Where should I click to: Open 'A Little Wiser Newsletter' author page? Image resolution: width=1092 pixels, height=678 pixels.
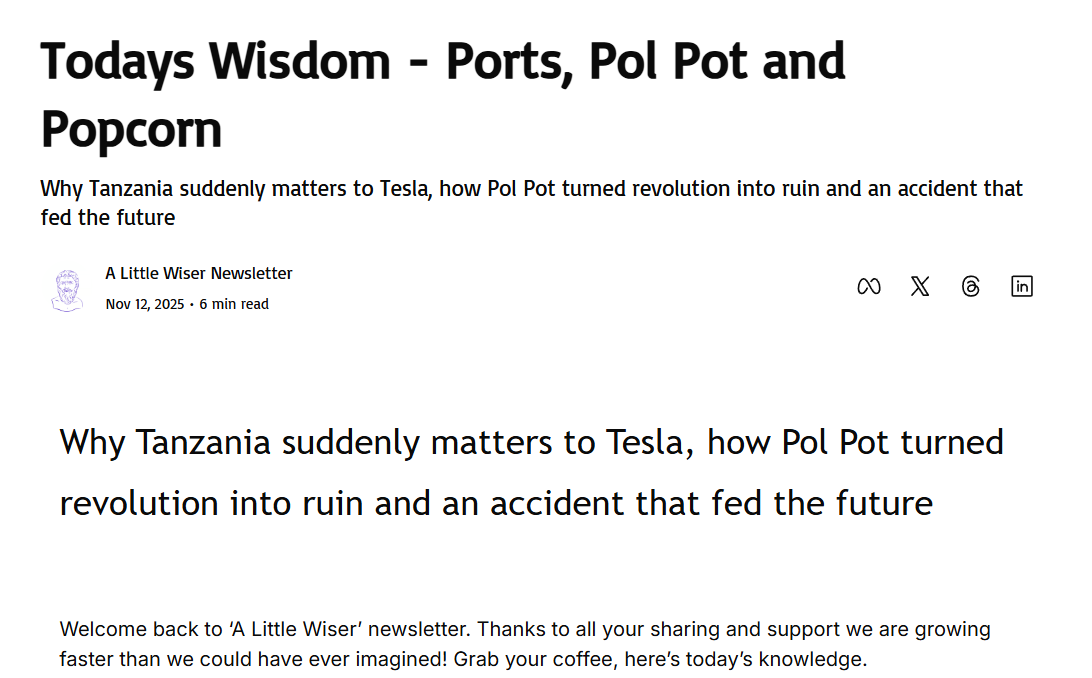click(198, 272)
